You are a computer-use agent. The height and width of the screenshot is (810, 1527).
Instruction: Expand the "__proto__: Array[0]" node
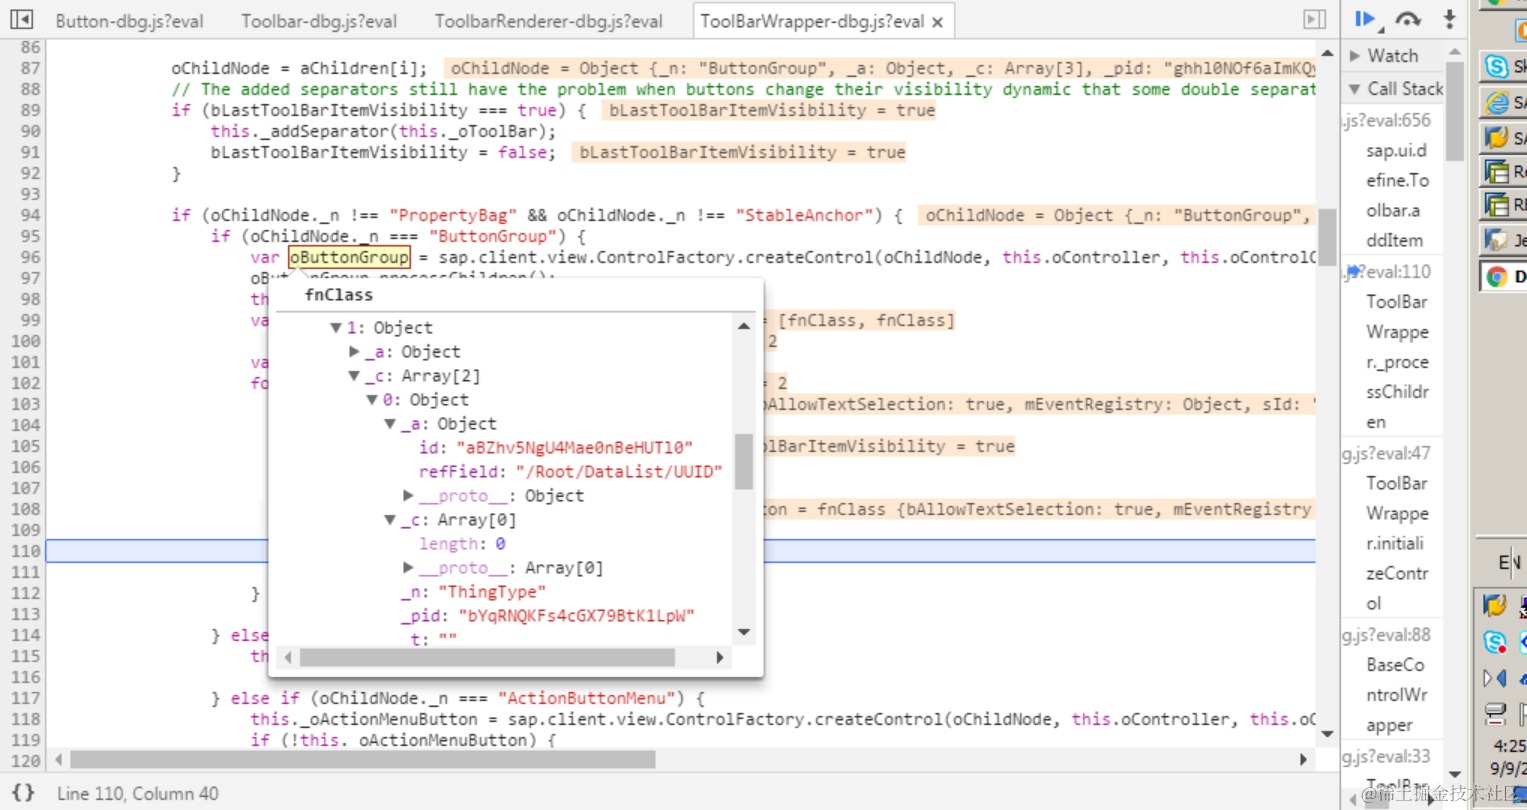pos(408,568)
